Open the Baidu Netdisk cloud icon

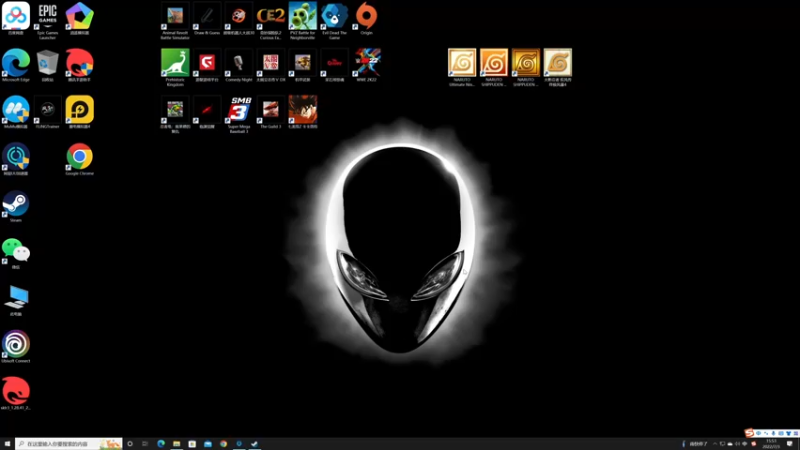click(16, 18)
